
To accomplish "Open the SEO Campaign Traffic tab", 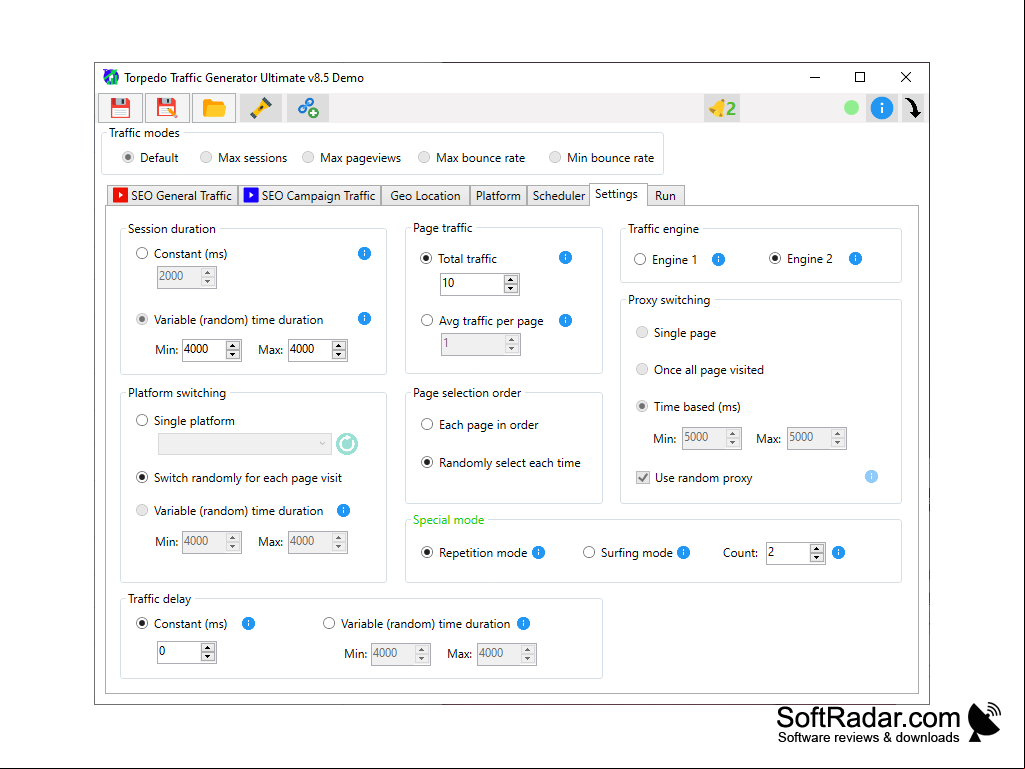I will click(310, 196).
